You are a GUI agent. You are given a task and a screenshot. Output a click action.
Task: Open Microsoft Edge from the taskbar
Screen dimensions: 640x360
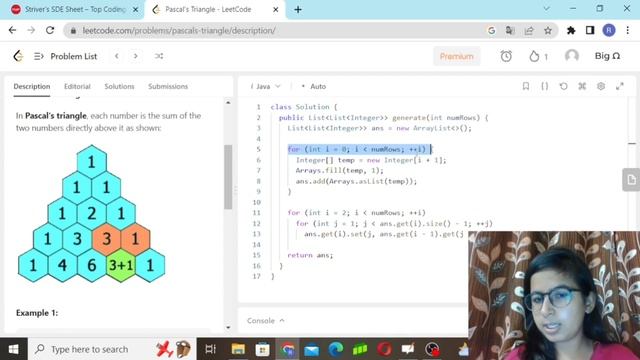coord(336,349)
